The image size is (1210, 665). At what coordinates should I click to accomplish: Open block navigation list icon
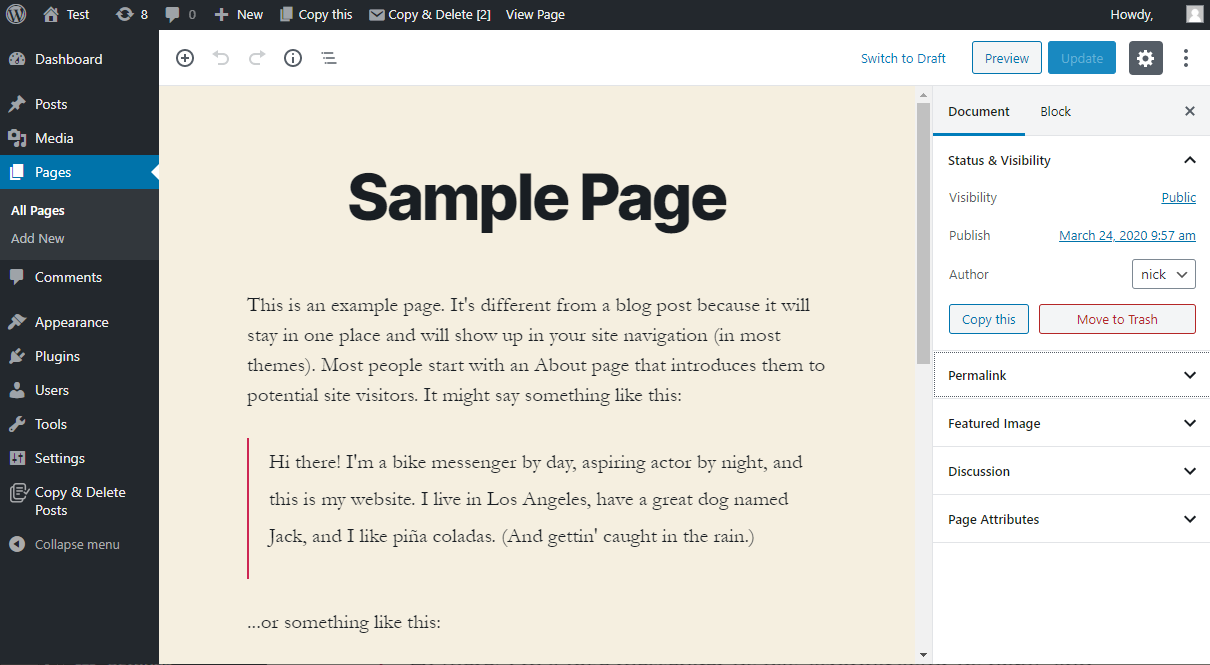click(x=329, y=58)
